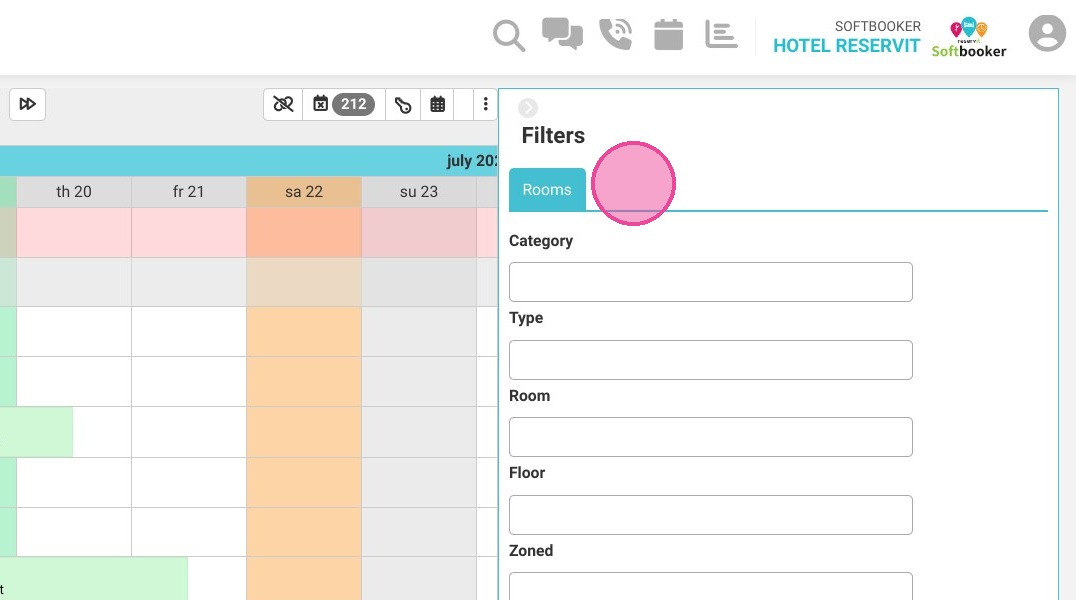Click HOTEL RESERVIT title link

846,46
